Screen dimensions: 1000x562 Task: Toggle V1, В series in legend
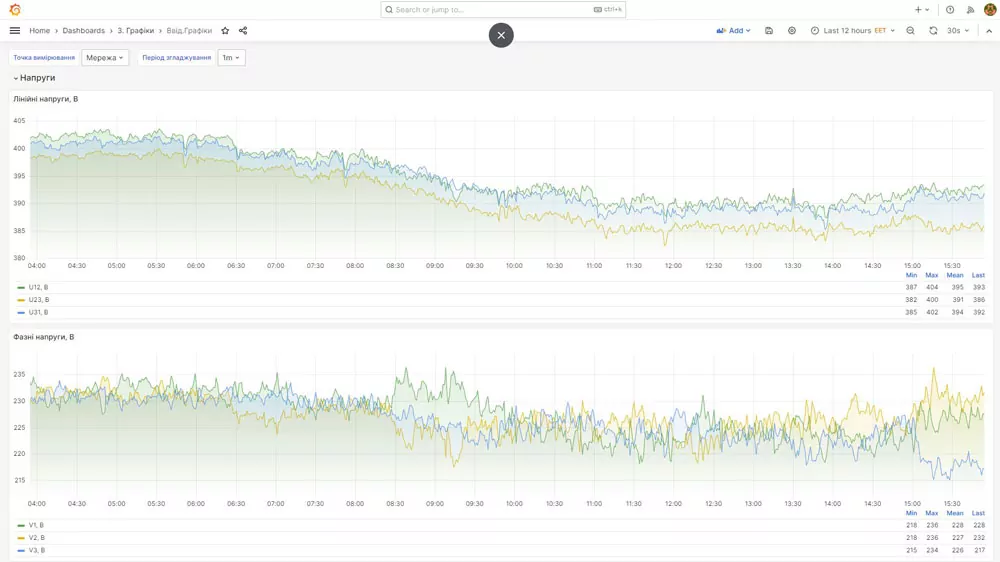tap(36, 525)
